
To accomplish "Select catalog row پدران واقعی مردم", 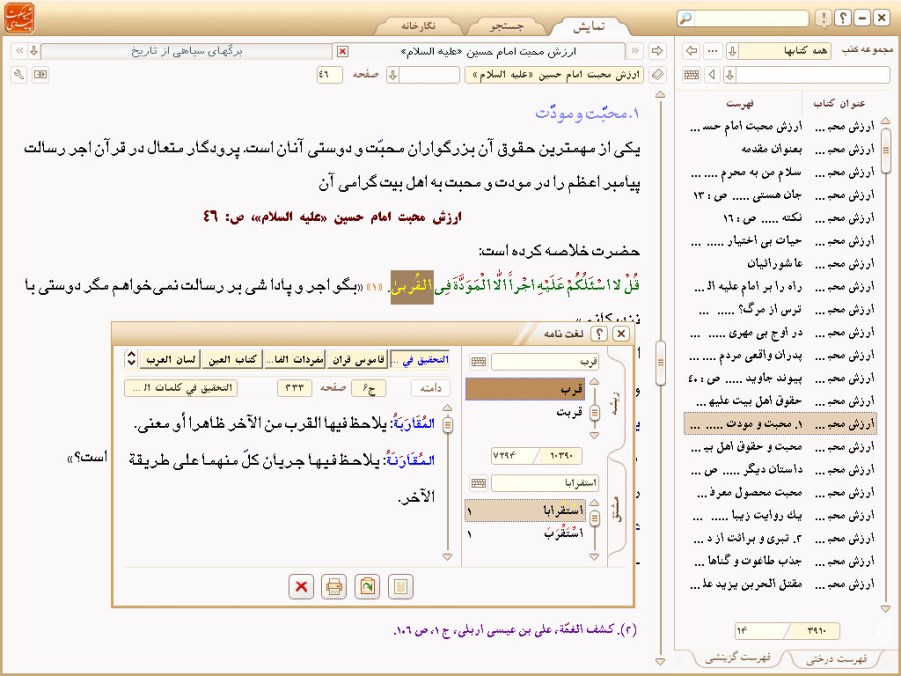I will coord(780,355).
